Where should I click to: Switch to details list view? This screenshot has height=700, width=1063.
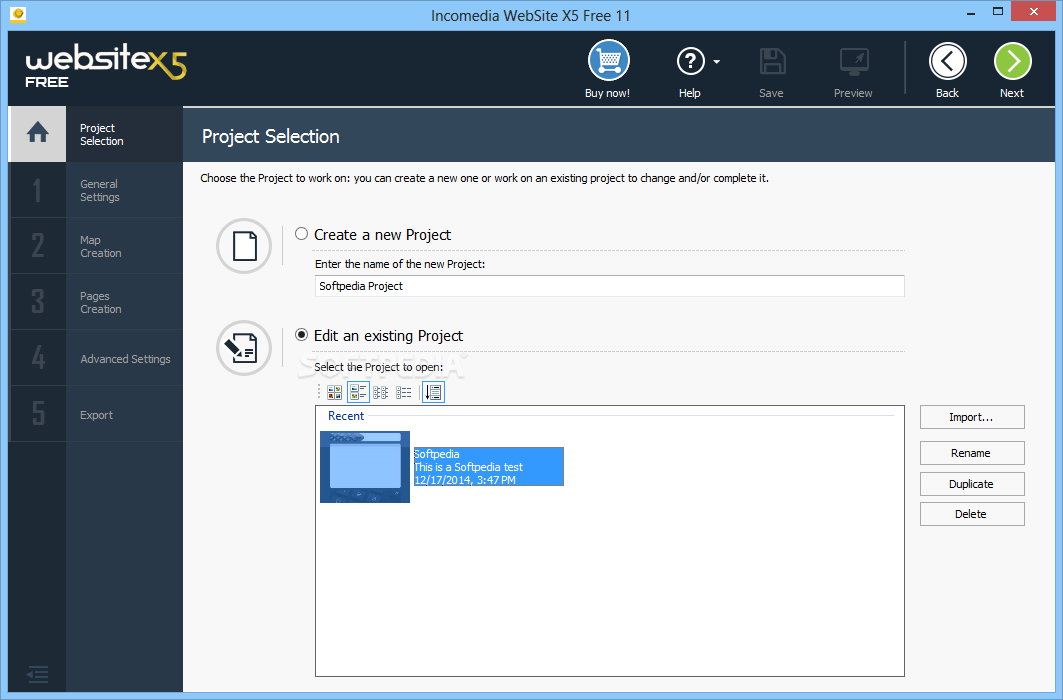(x=404, y=392)
